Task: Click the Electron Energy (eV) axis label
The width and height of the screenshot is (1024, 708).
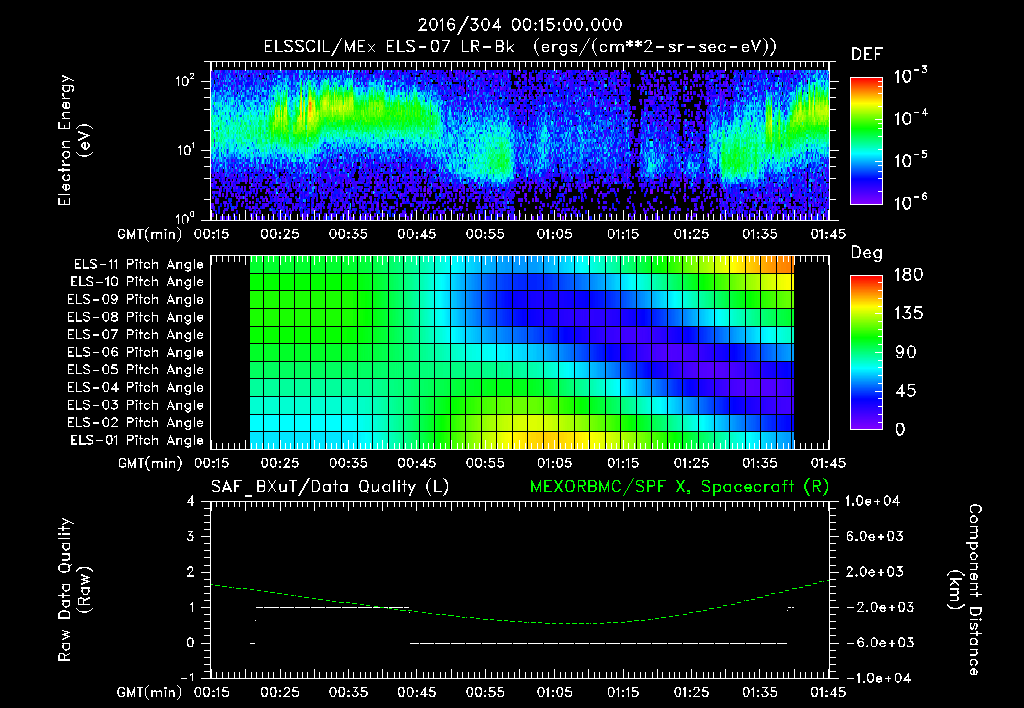Action: click(74, 140)
